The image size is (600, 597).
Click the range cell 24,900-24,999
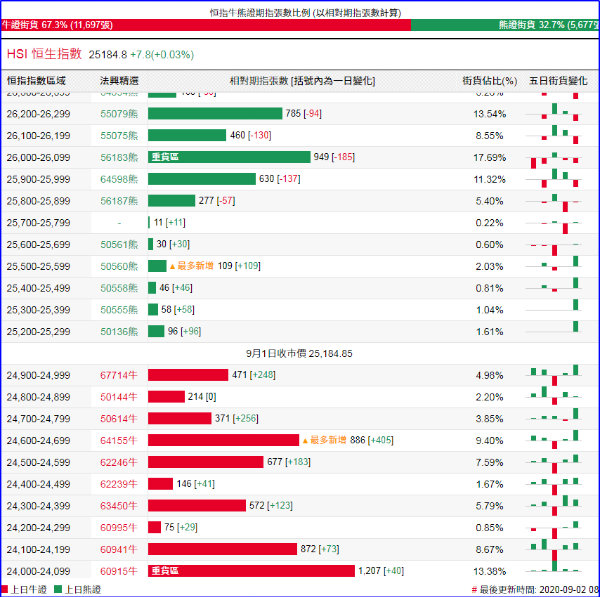click(x=38, y=375)
